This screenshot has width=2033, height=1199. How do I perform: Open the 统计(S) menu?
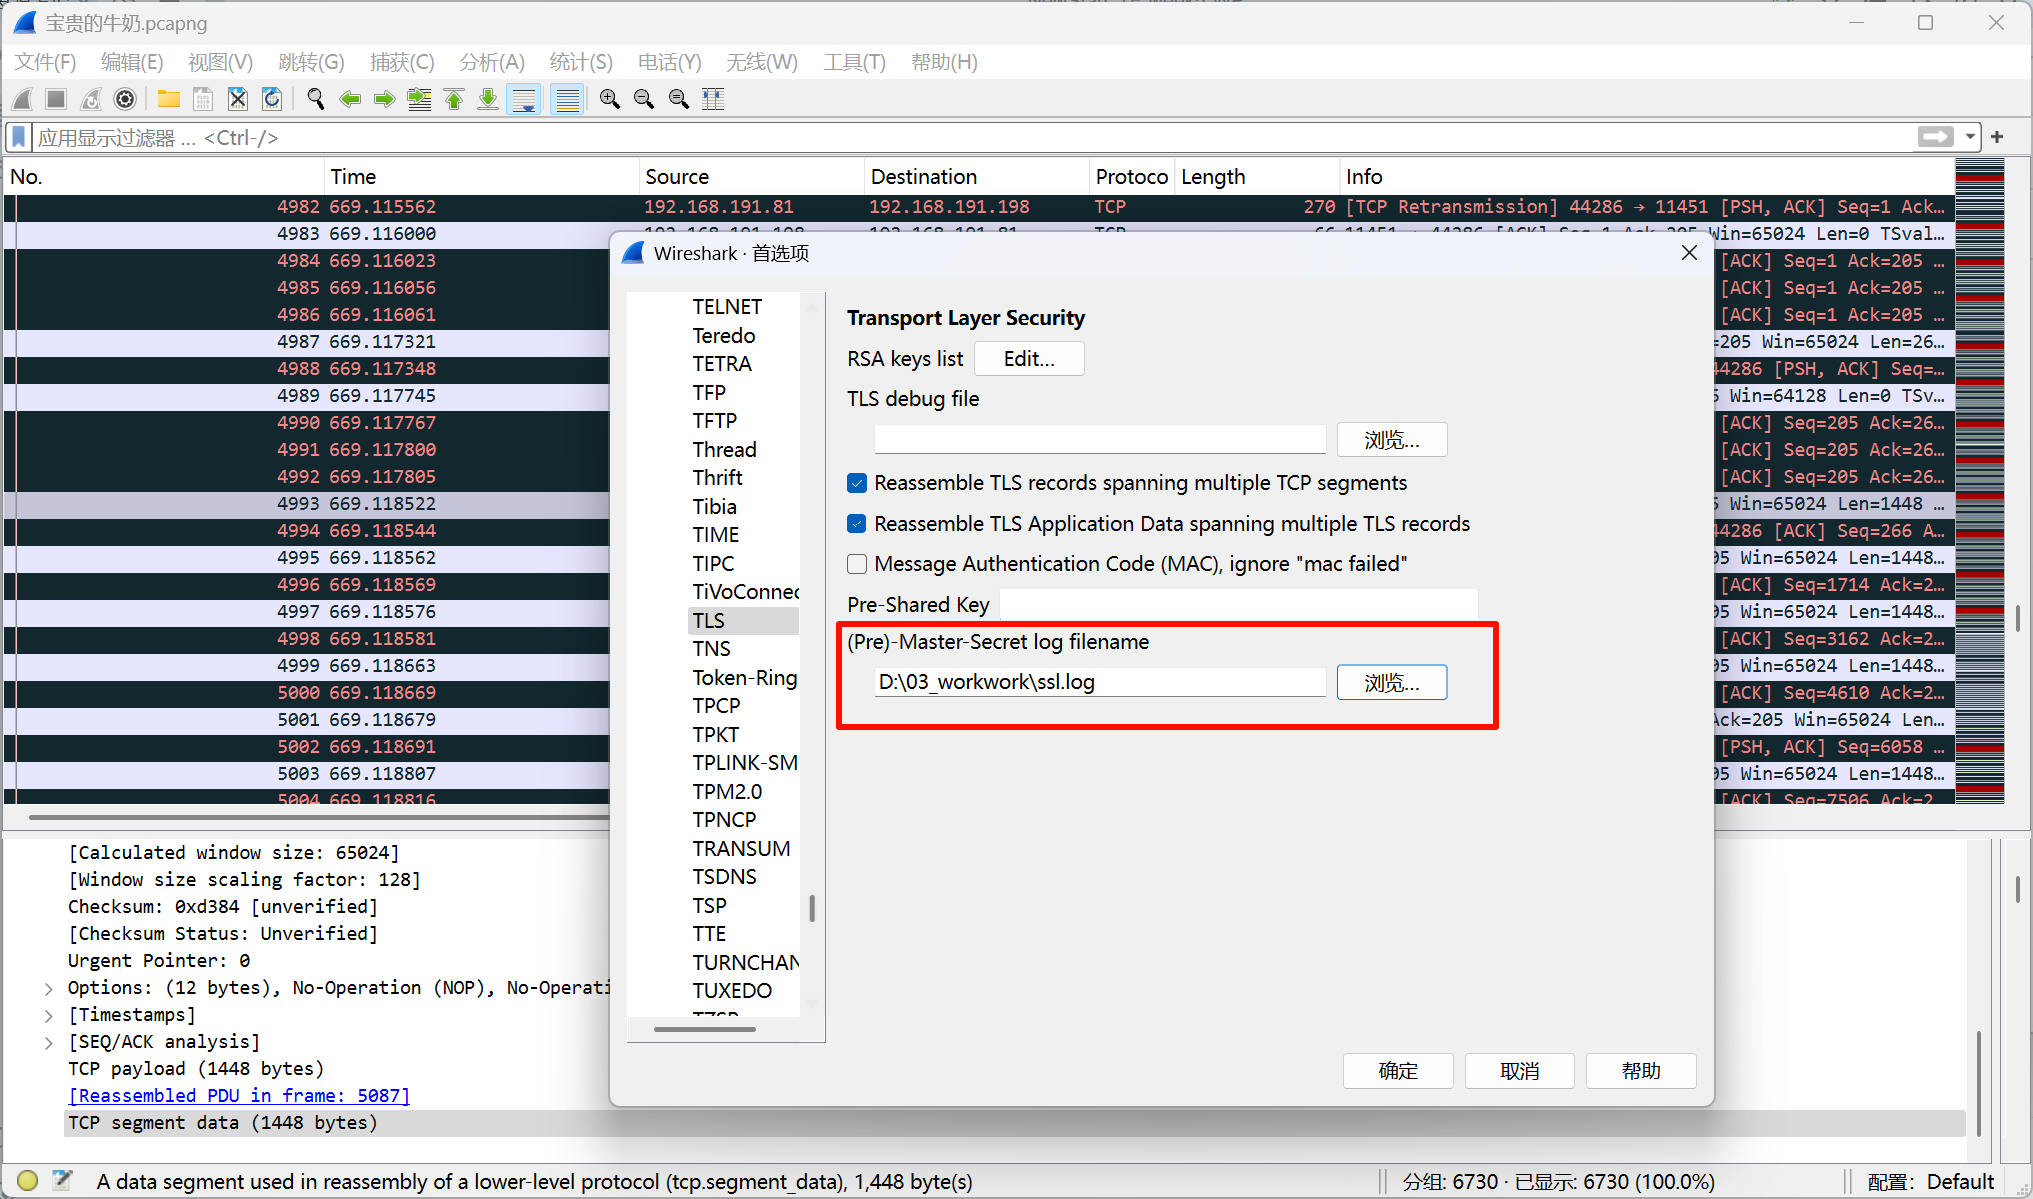coord(581,62)
